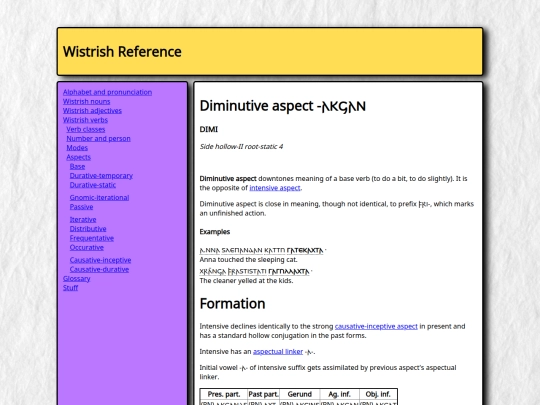Screen dimensions: 540x405
Task: Open the Stuff link
Action: click(x=71, y=288)
